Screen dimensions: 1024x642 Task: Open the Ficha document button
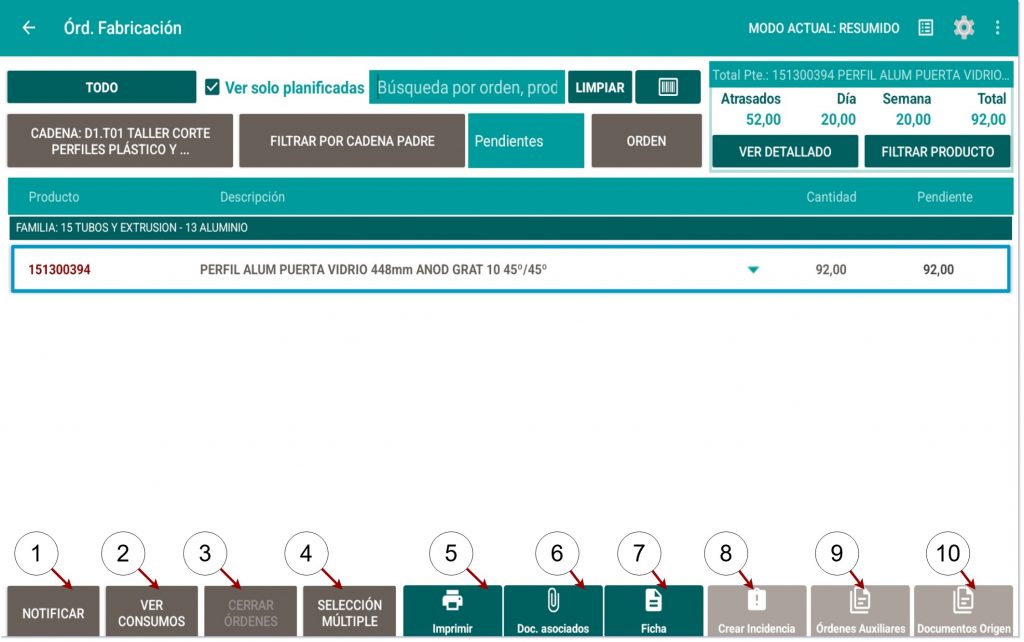653,611
